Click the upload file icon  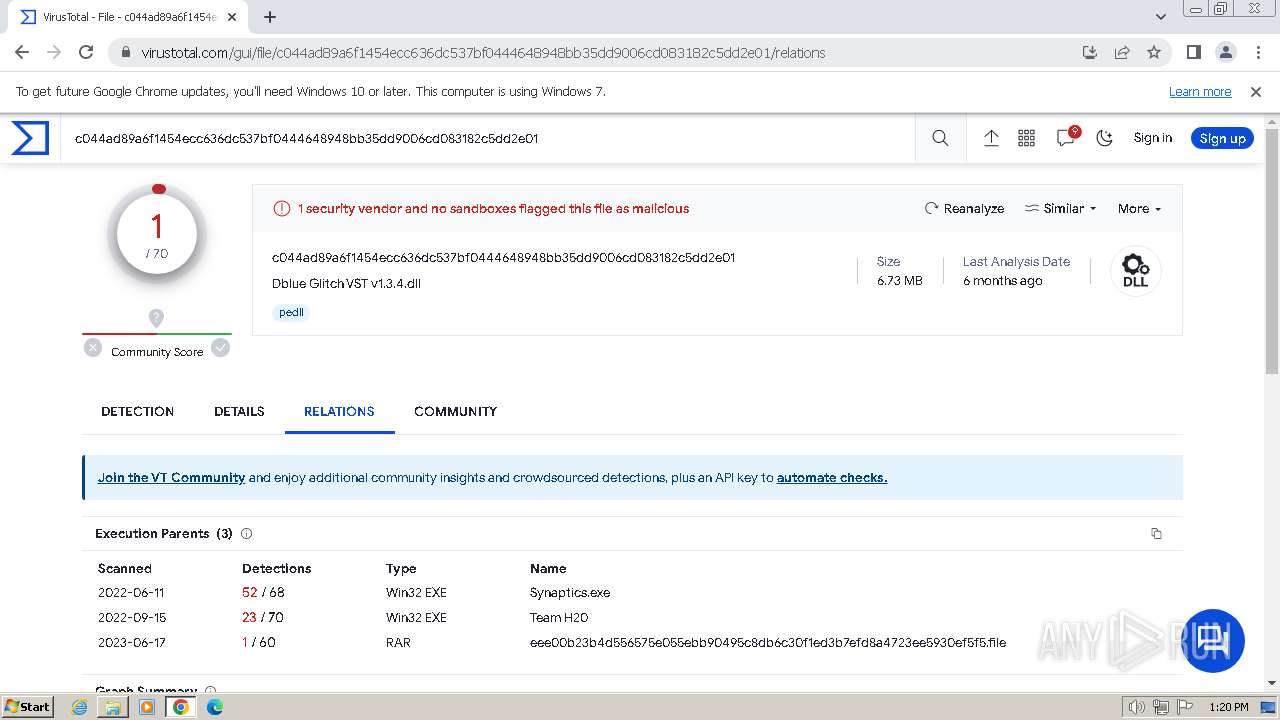(991, 138)
